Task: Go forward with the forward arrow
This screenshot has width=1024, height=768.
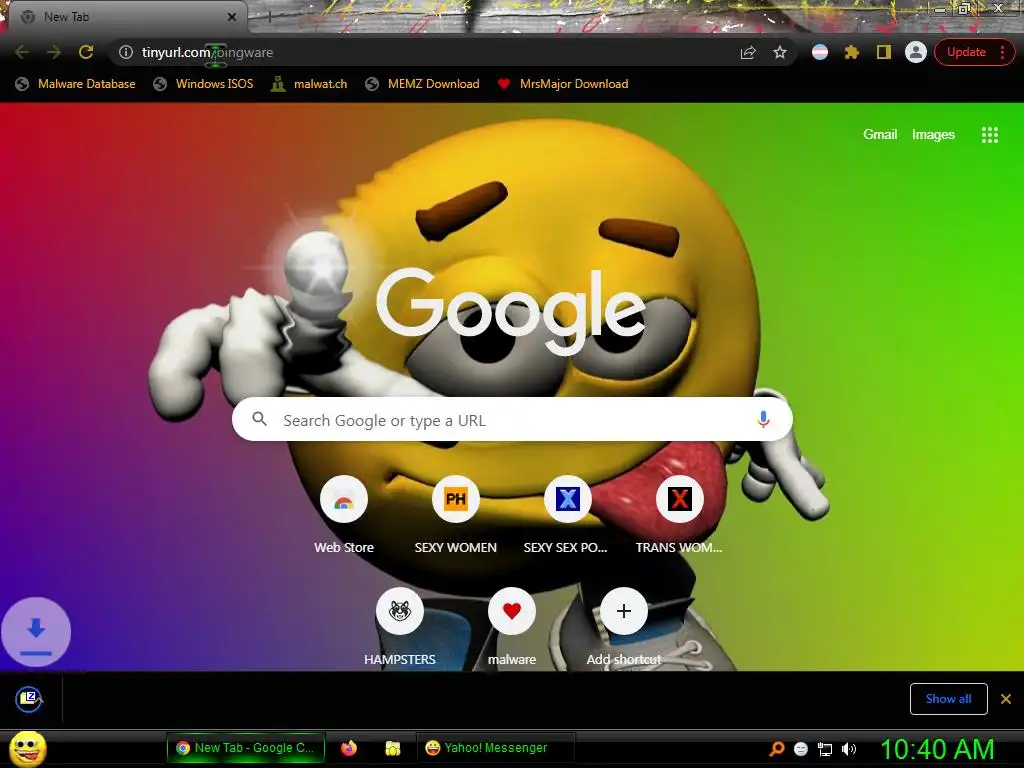Action: coord(54,52)
